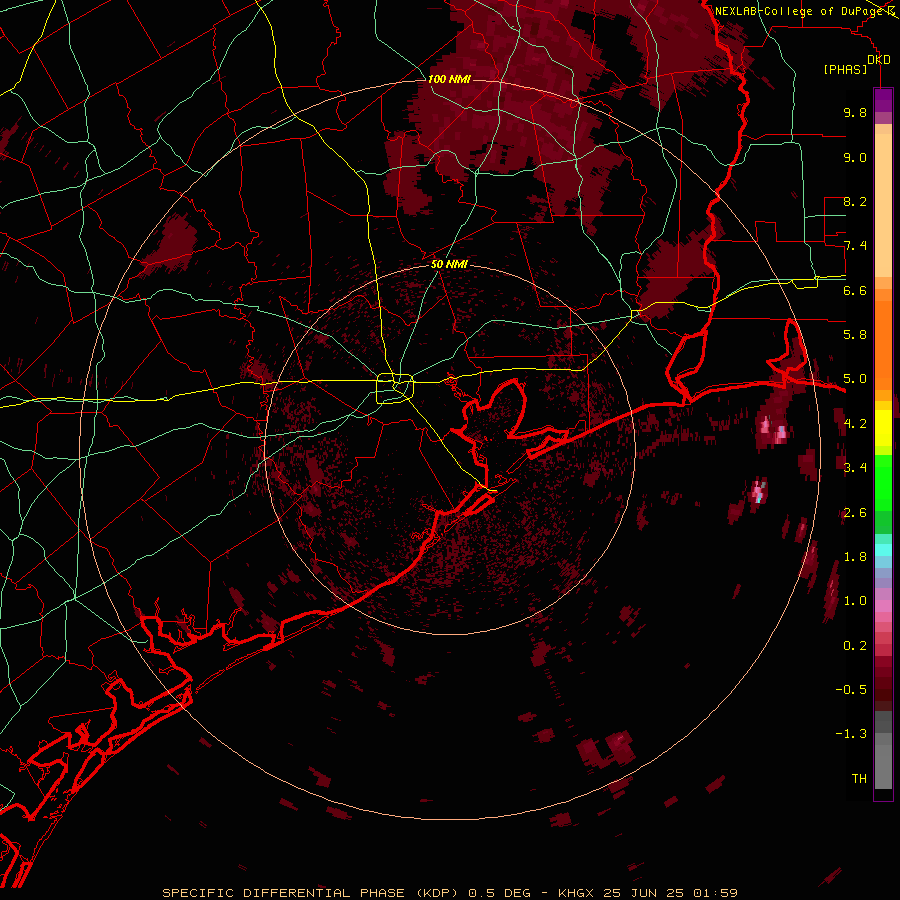Click the DKD unit label above the legend

click(x=879, y=60)
